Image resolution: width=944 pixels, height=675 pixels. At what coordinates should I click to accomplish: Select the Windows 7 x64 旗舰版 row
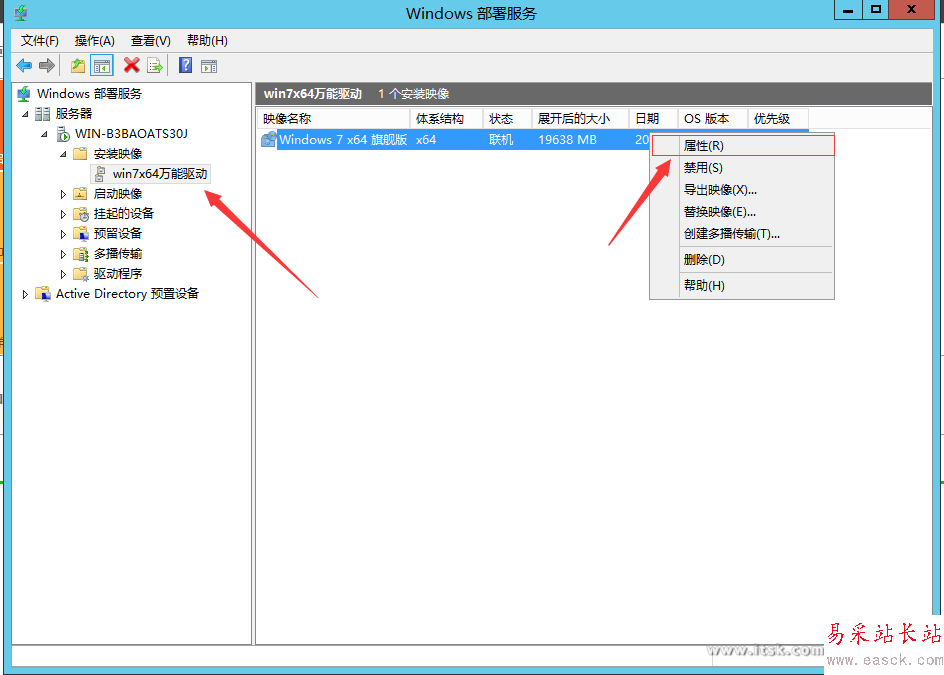coord(455,140)
